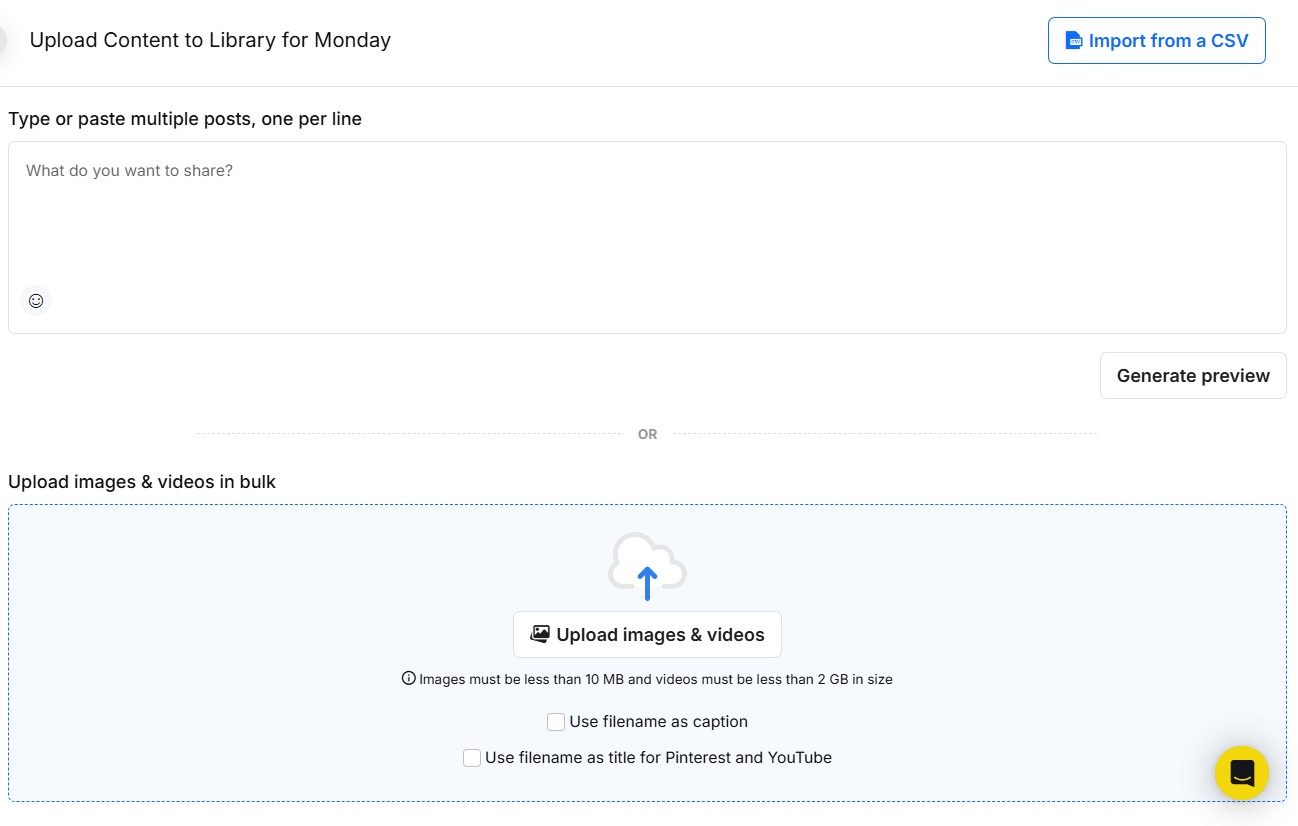This screenshot has width=1298, height=826.
Task: Click the smiley face icon below the post box
Action: [36, 300]
